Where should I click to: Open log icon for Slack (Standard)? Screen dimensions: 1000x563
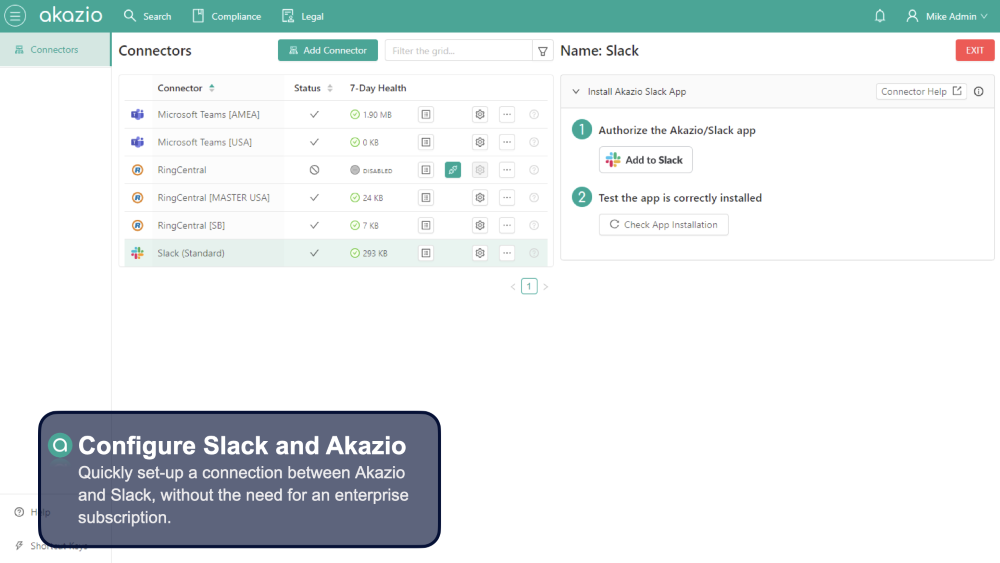tap(426, 253)
